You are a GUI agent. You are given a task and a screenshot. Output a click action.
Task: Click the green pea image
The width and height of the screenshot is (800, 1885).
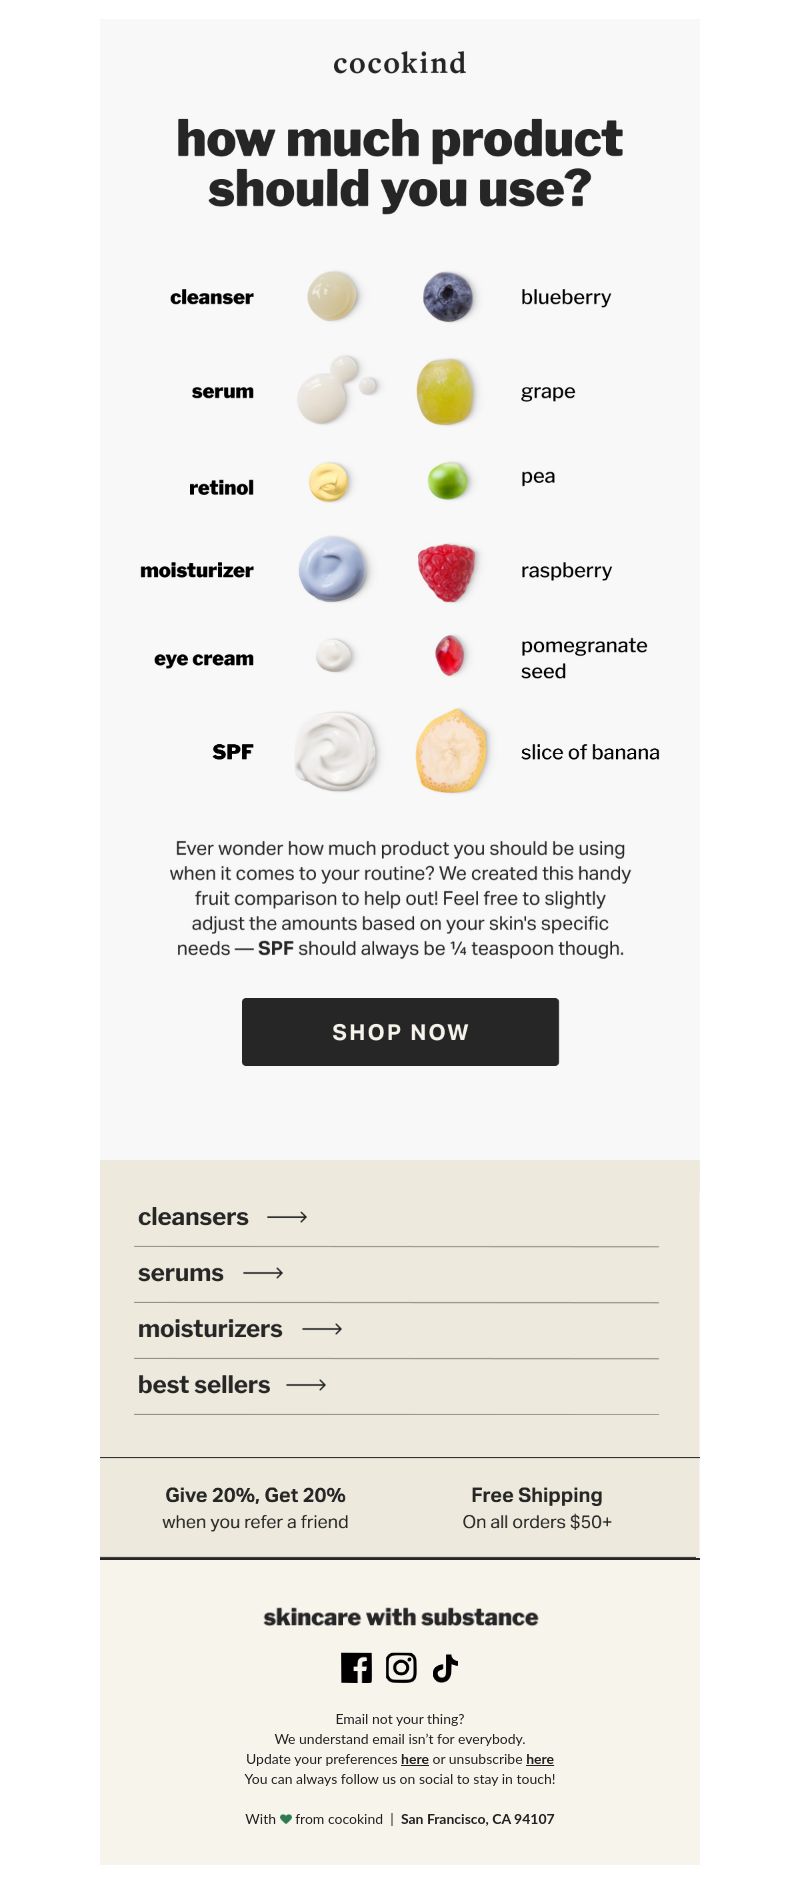click(448, 481)
